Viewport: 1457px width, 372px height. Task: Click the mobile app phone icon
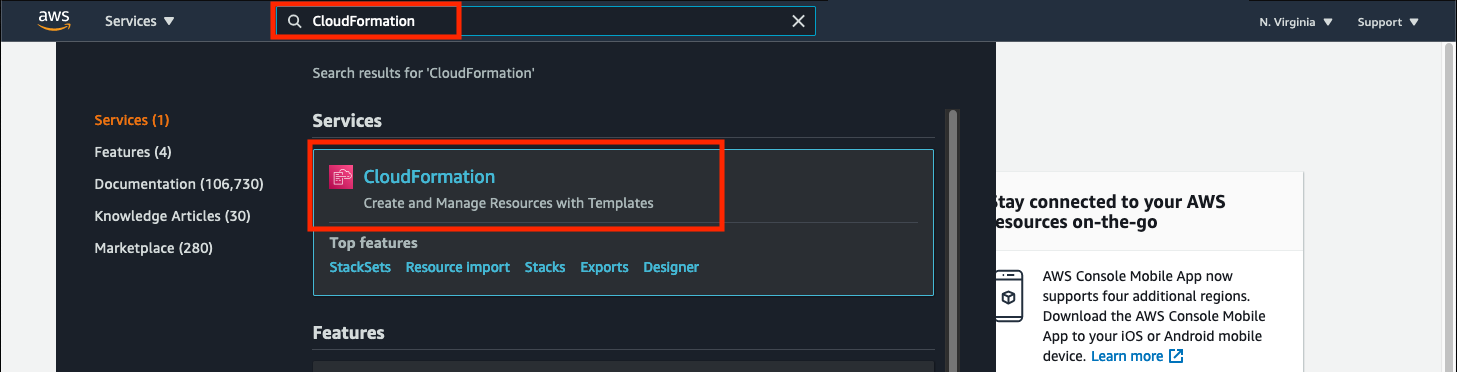point(1010,298)
